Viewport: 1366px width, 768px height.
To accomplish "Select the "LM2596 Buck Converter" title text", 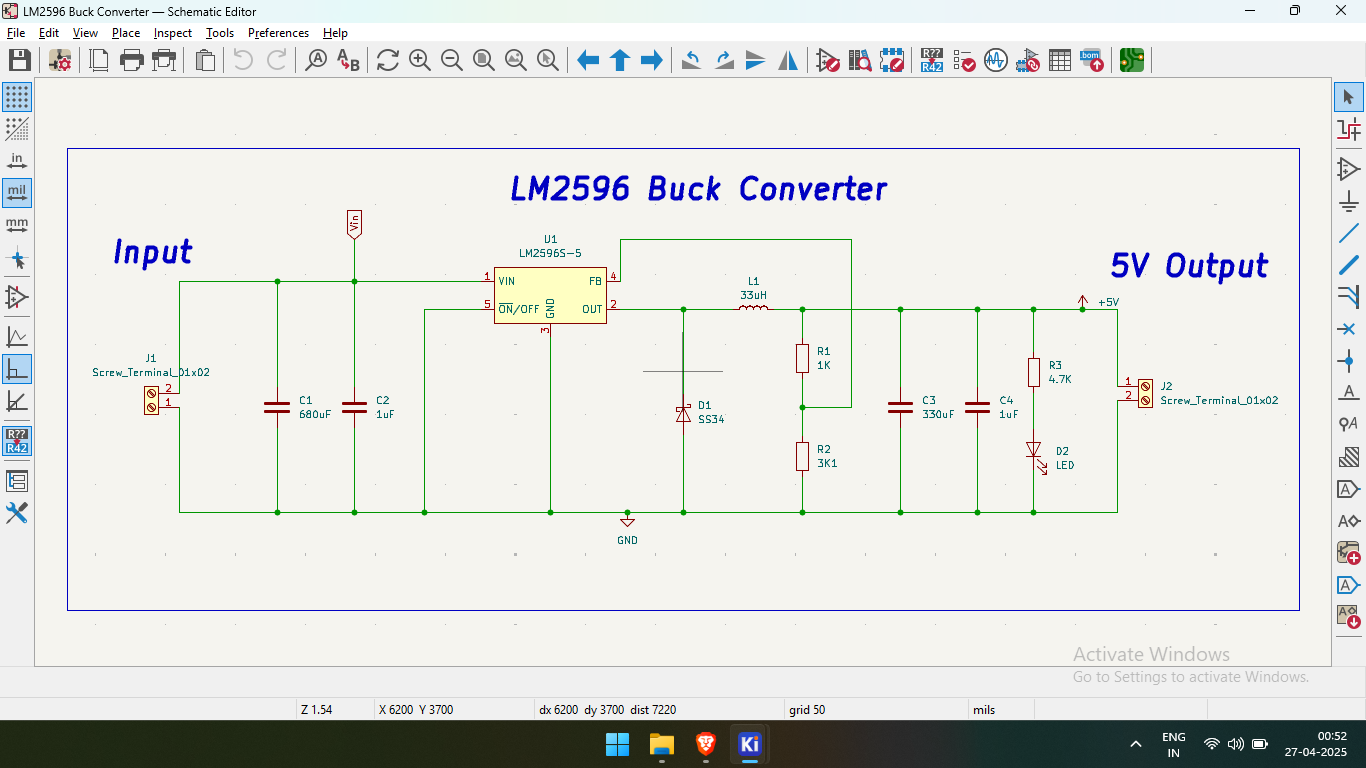I will [698, 188].
